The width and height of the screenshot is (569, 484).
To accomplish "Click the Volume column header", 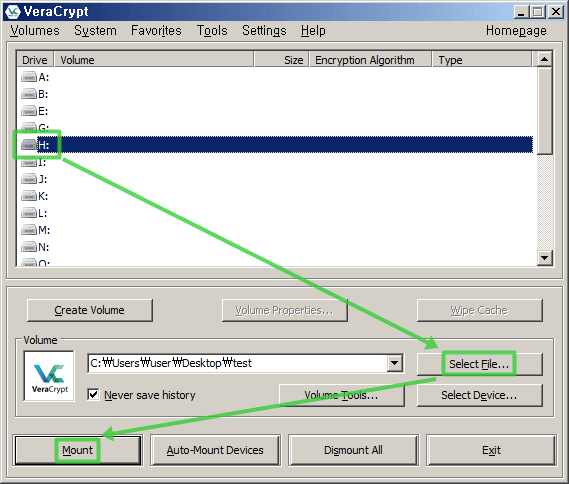I will [x=154, y=60].
